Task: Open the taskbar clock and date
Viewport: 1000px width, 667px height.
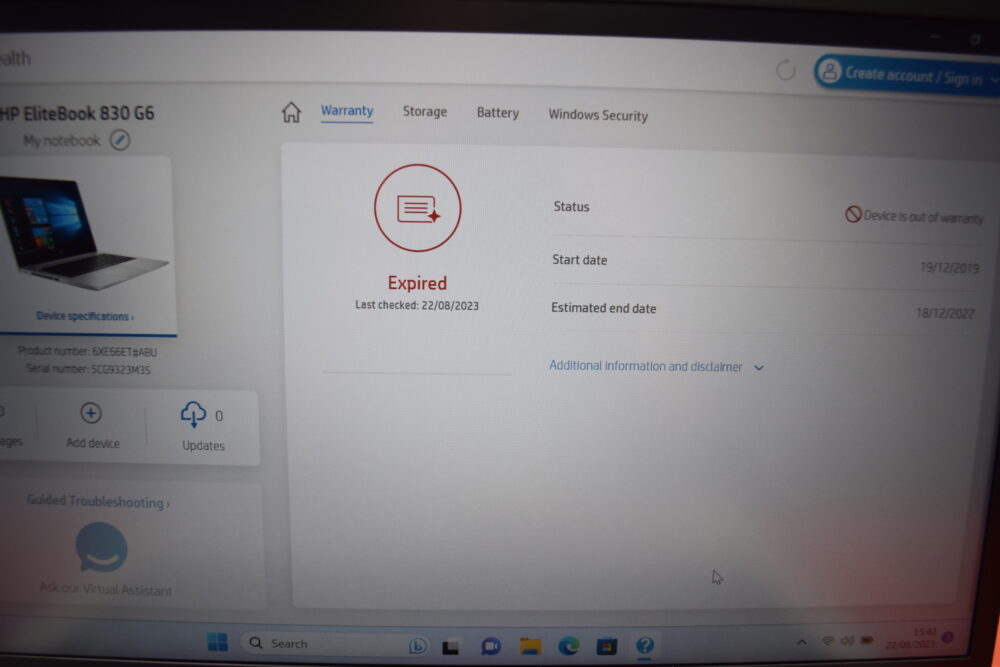Action: coord(911,638)
